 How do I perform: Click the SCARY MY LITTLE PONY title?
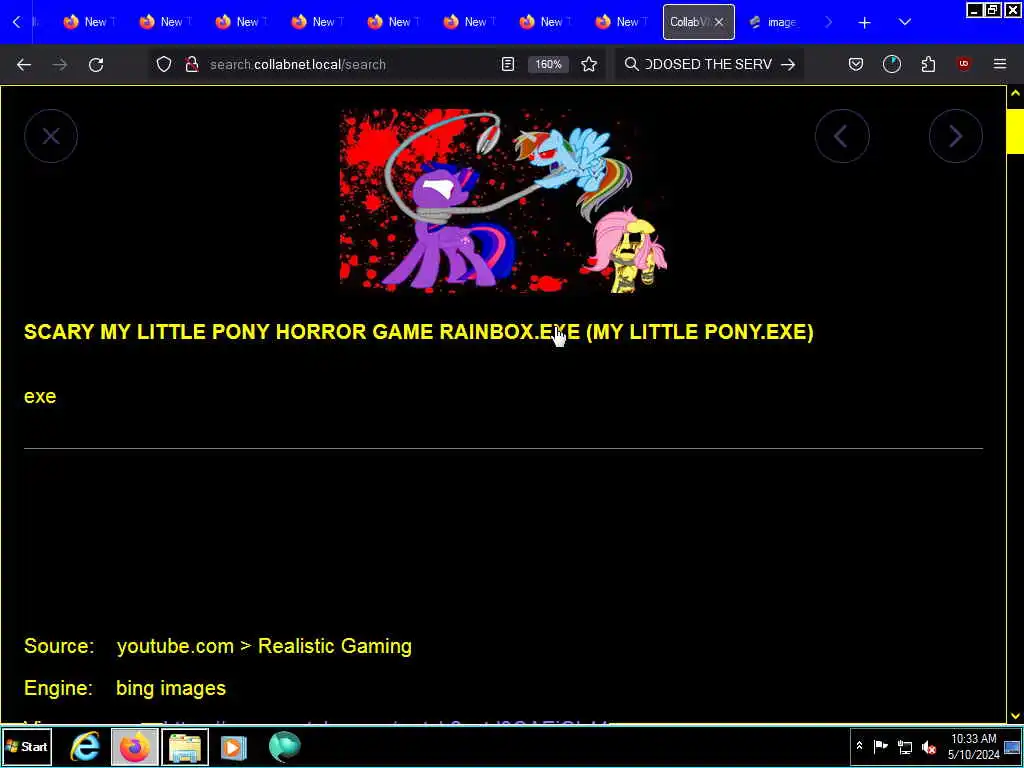[x=419, y=332]
